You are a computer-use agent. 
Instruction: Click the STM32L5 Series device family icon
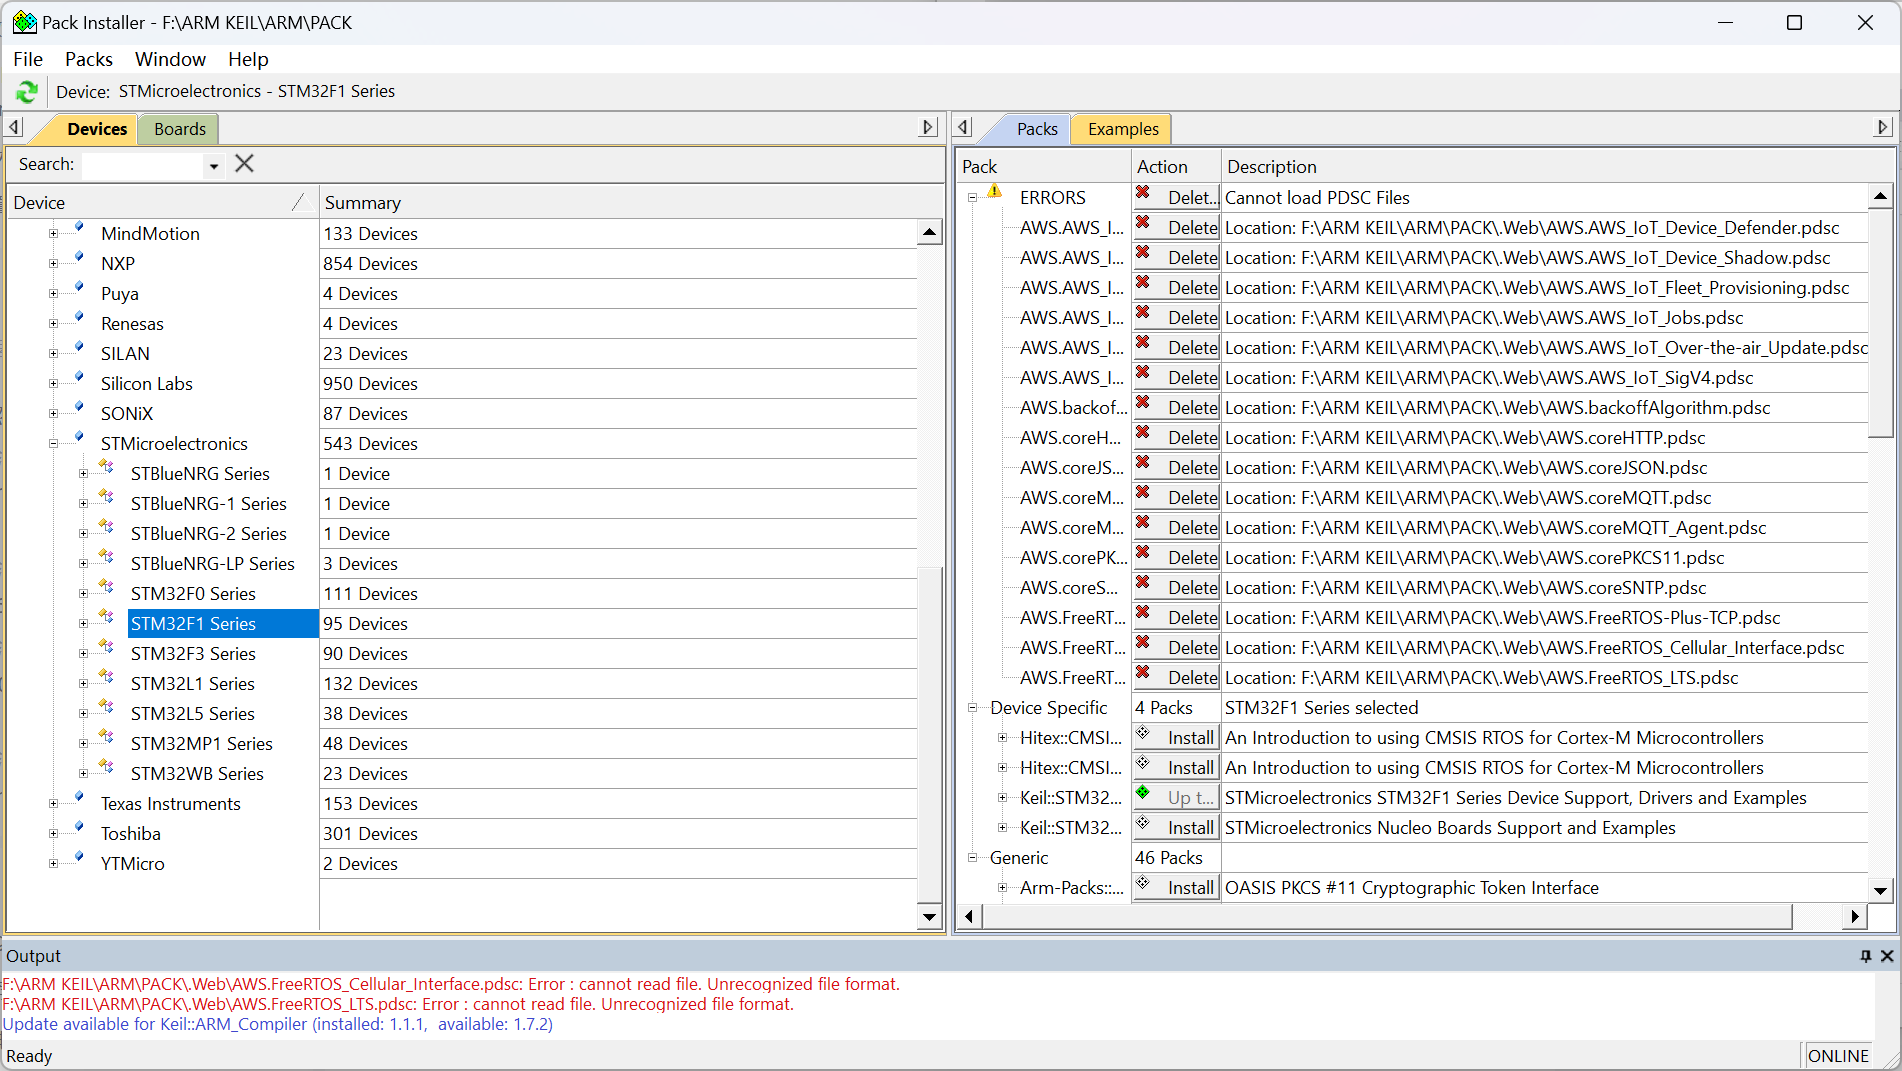click(x=106, y=707)
